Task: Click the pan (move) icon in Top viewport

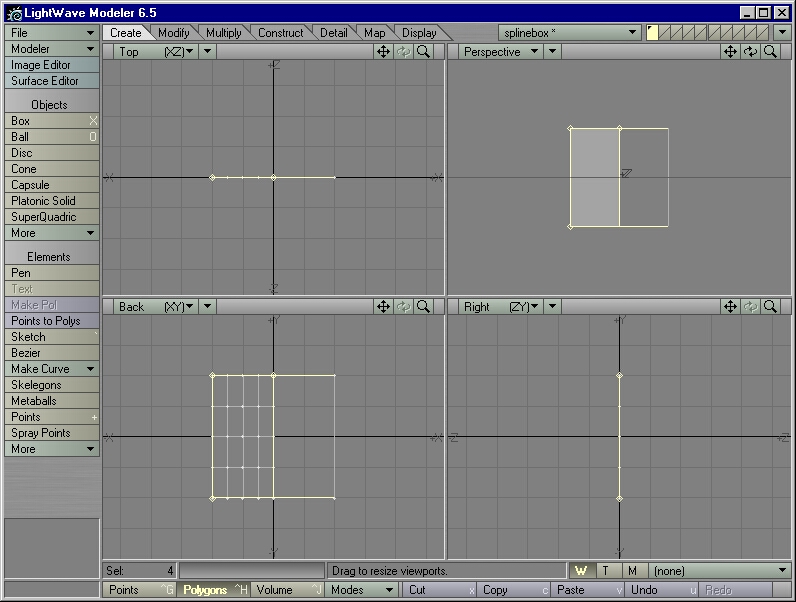Action: point(383,52)
